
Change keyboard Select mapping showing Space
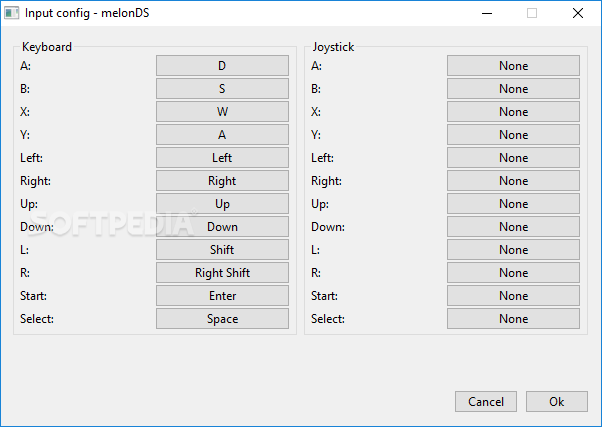coord(222,319)
